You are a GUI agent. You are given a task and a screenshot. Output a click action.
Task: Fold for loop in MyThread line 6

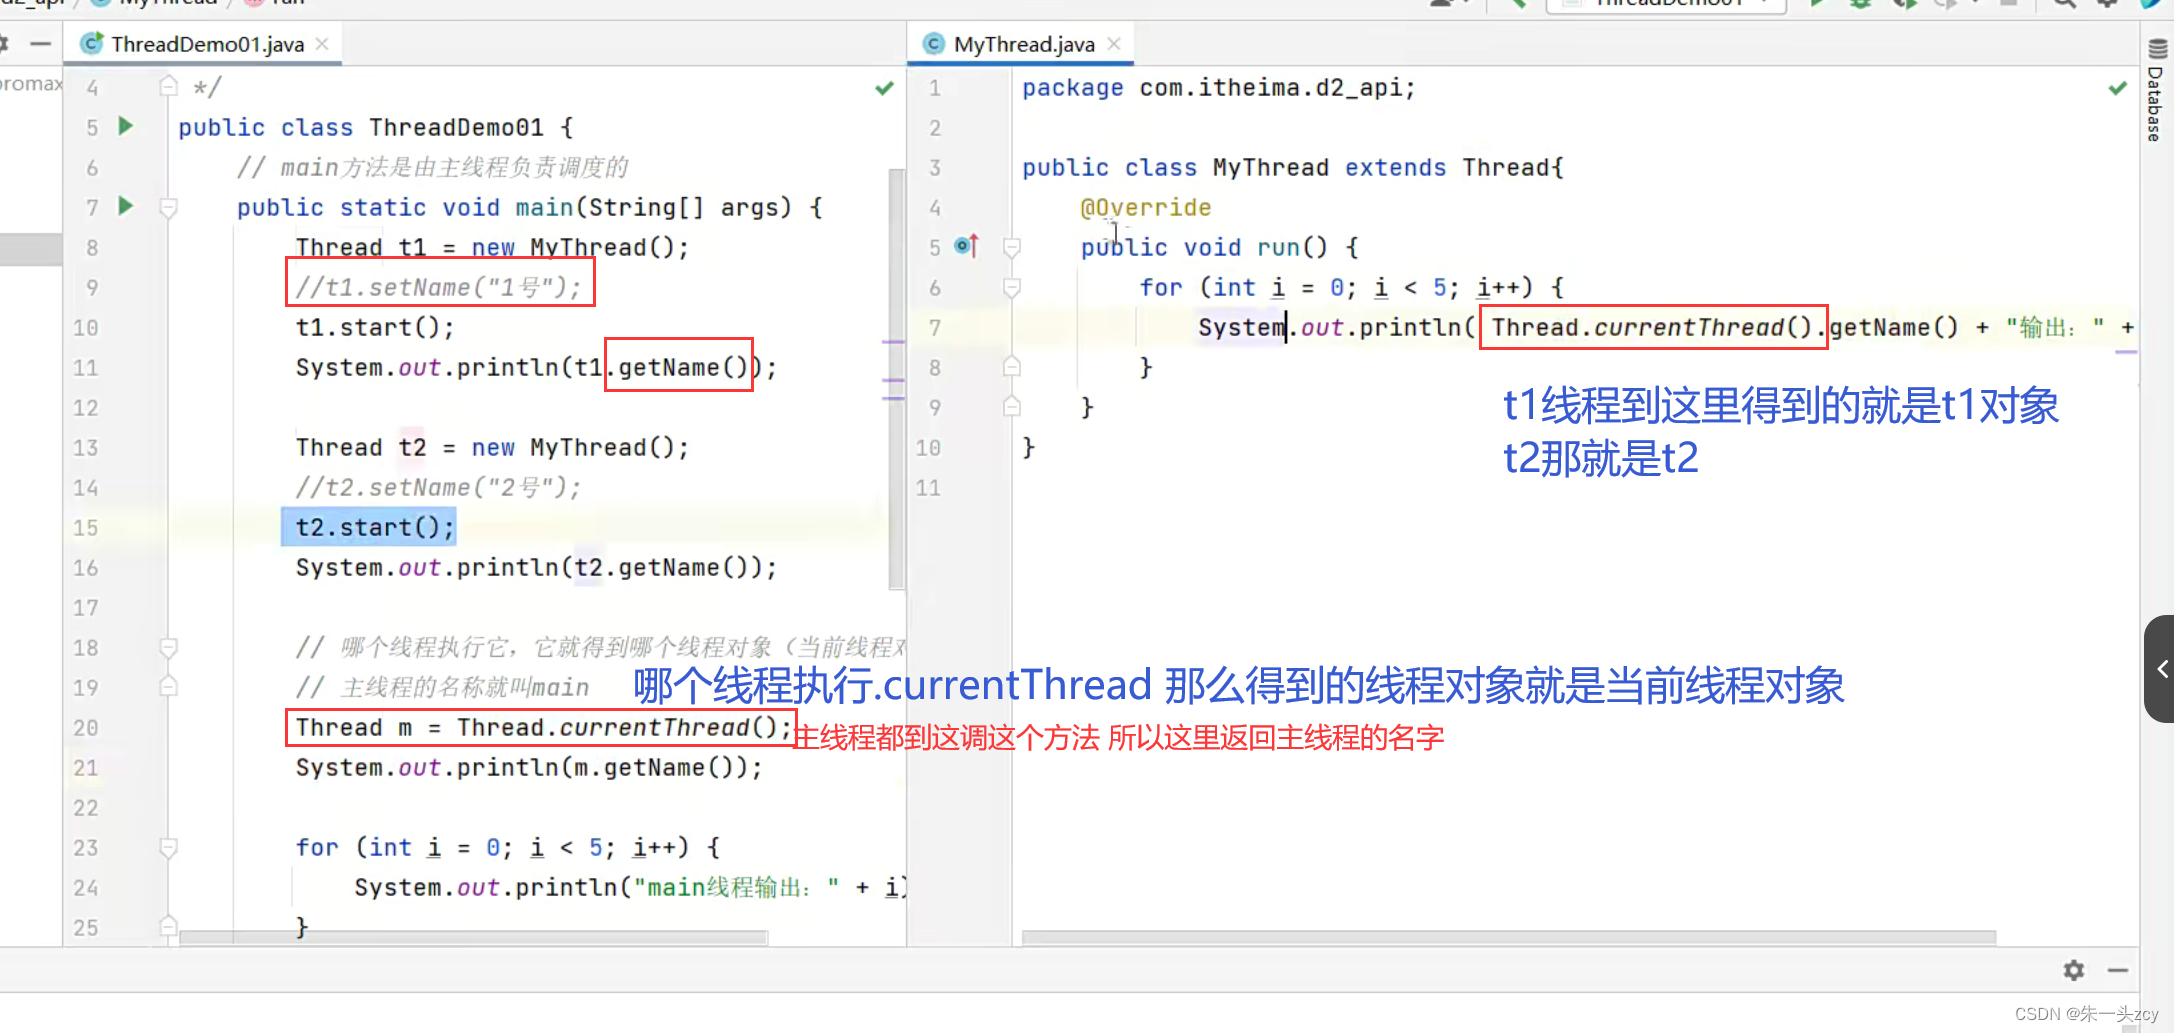click(x=1012, y=287)
